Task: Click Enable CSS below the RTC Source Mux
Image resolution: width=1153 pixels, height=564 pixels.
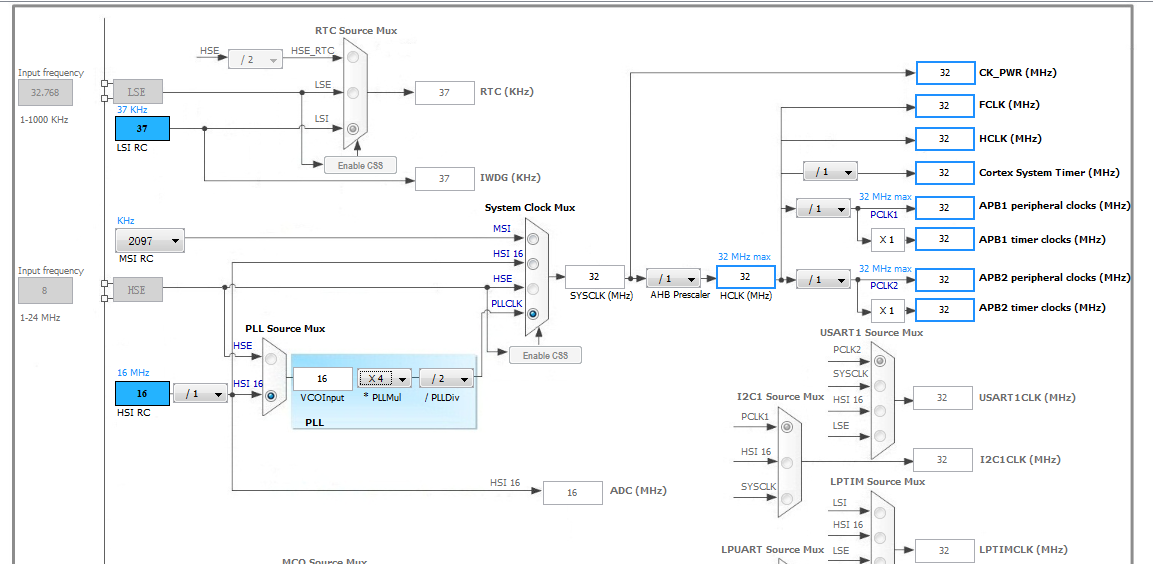Action: (360, 165)
